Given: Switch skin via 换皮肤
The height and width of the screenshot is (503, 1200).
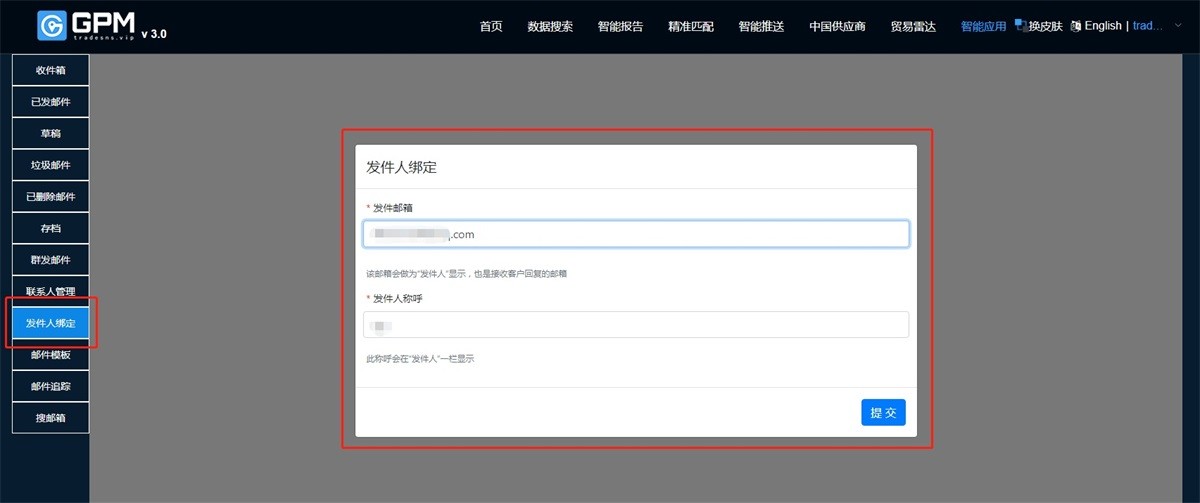Looking at the screenshot, I should pyautogui.click(x=1045, y=27).
